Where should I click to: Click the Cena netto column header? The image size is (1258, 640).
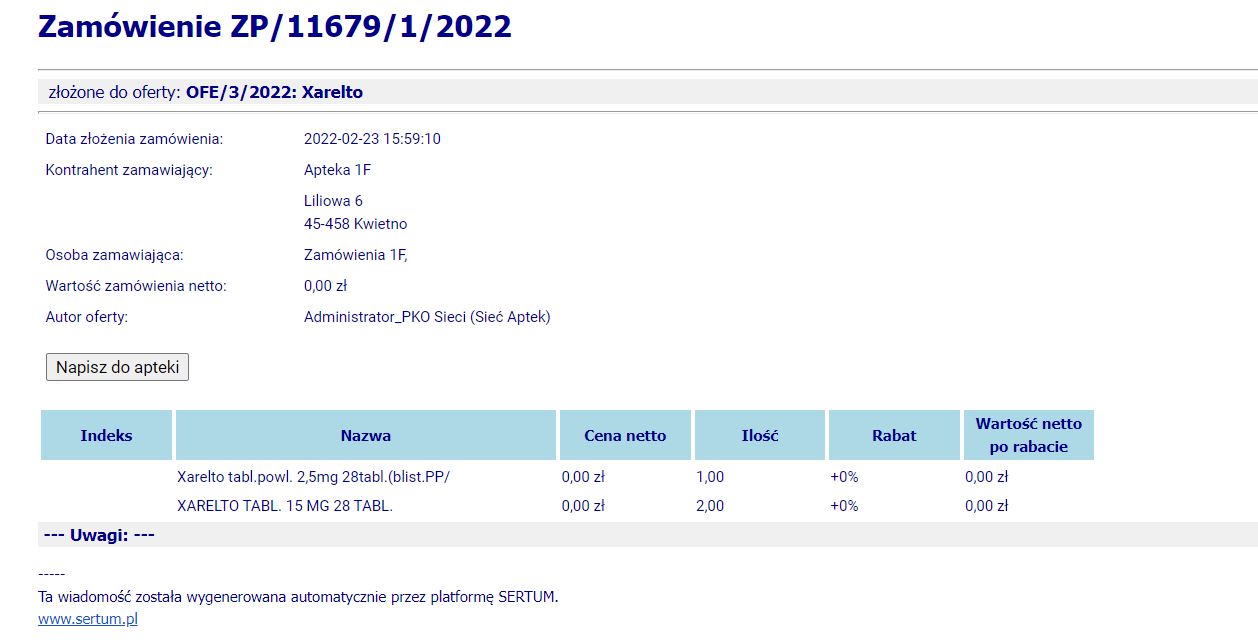click(625, 435)
